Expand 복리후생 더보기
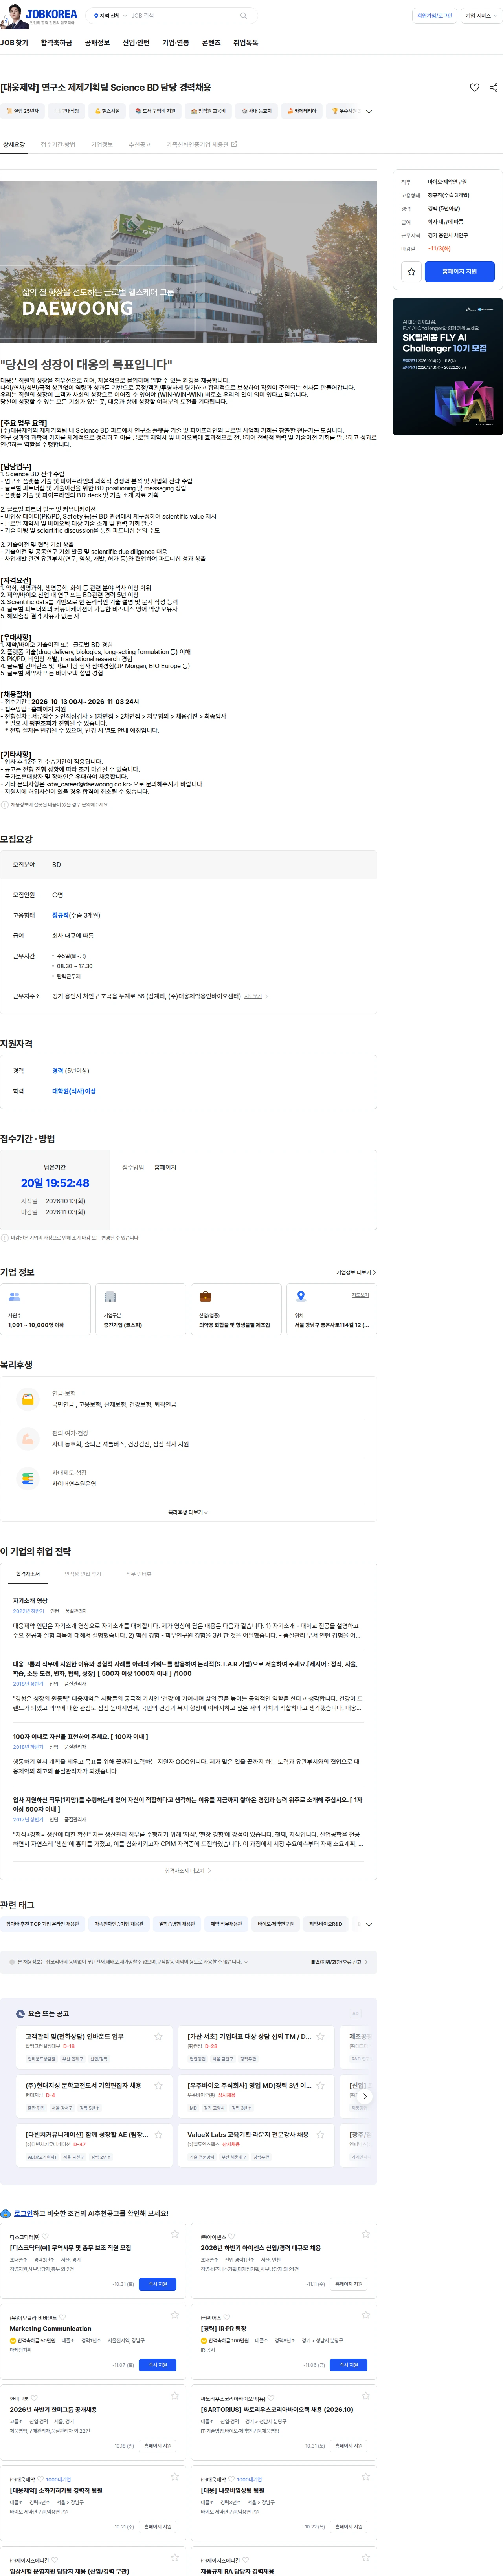 pos(188,1512)
